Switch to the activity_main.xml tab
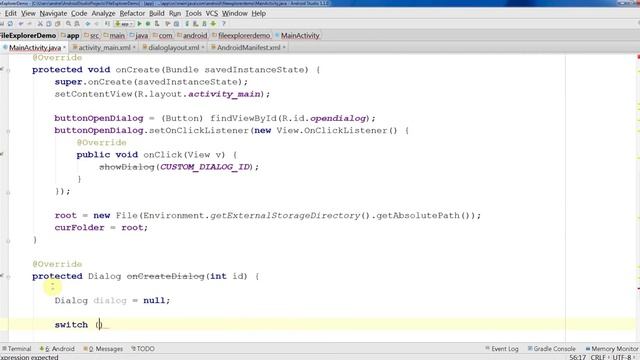 pos(104,48)
